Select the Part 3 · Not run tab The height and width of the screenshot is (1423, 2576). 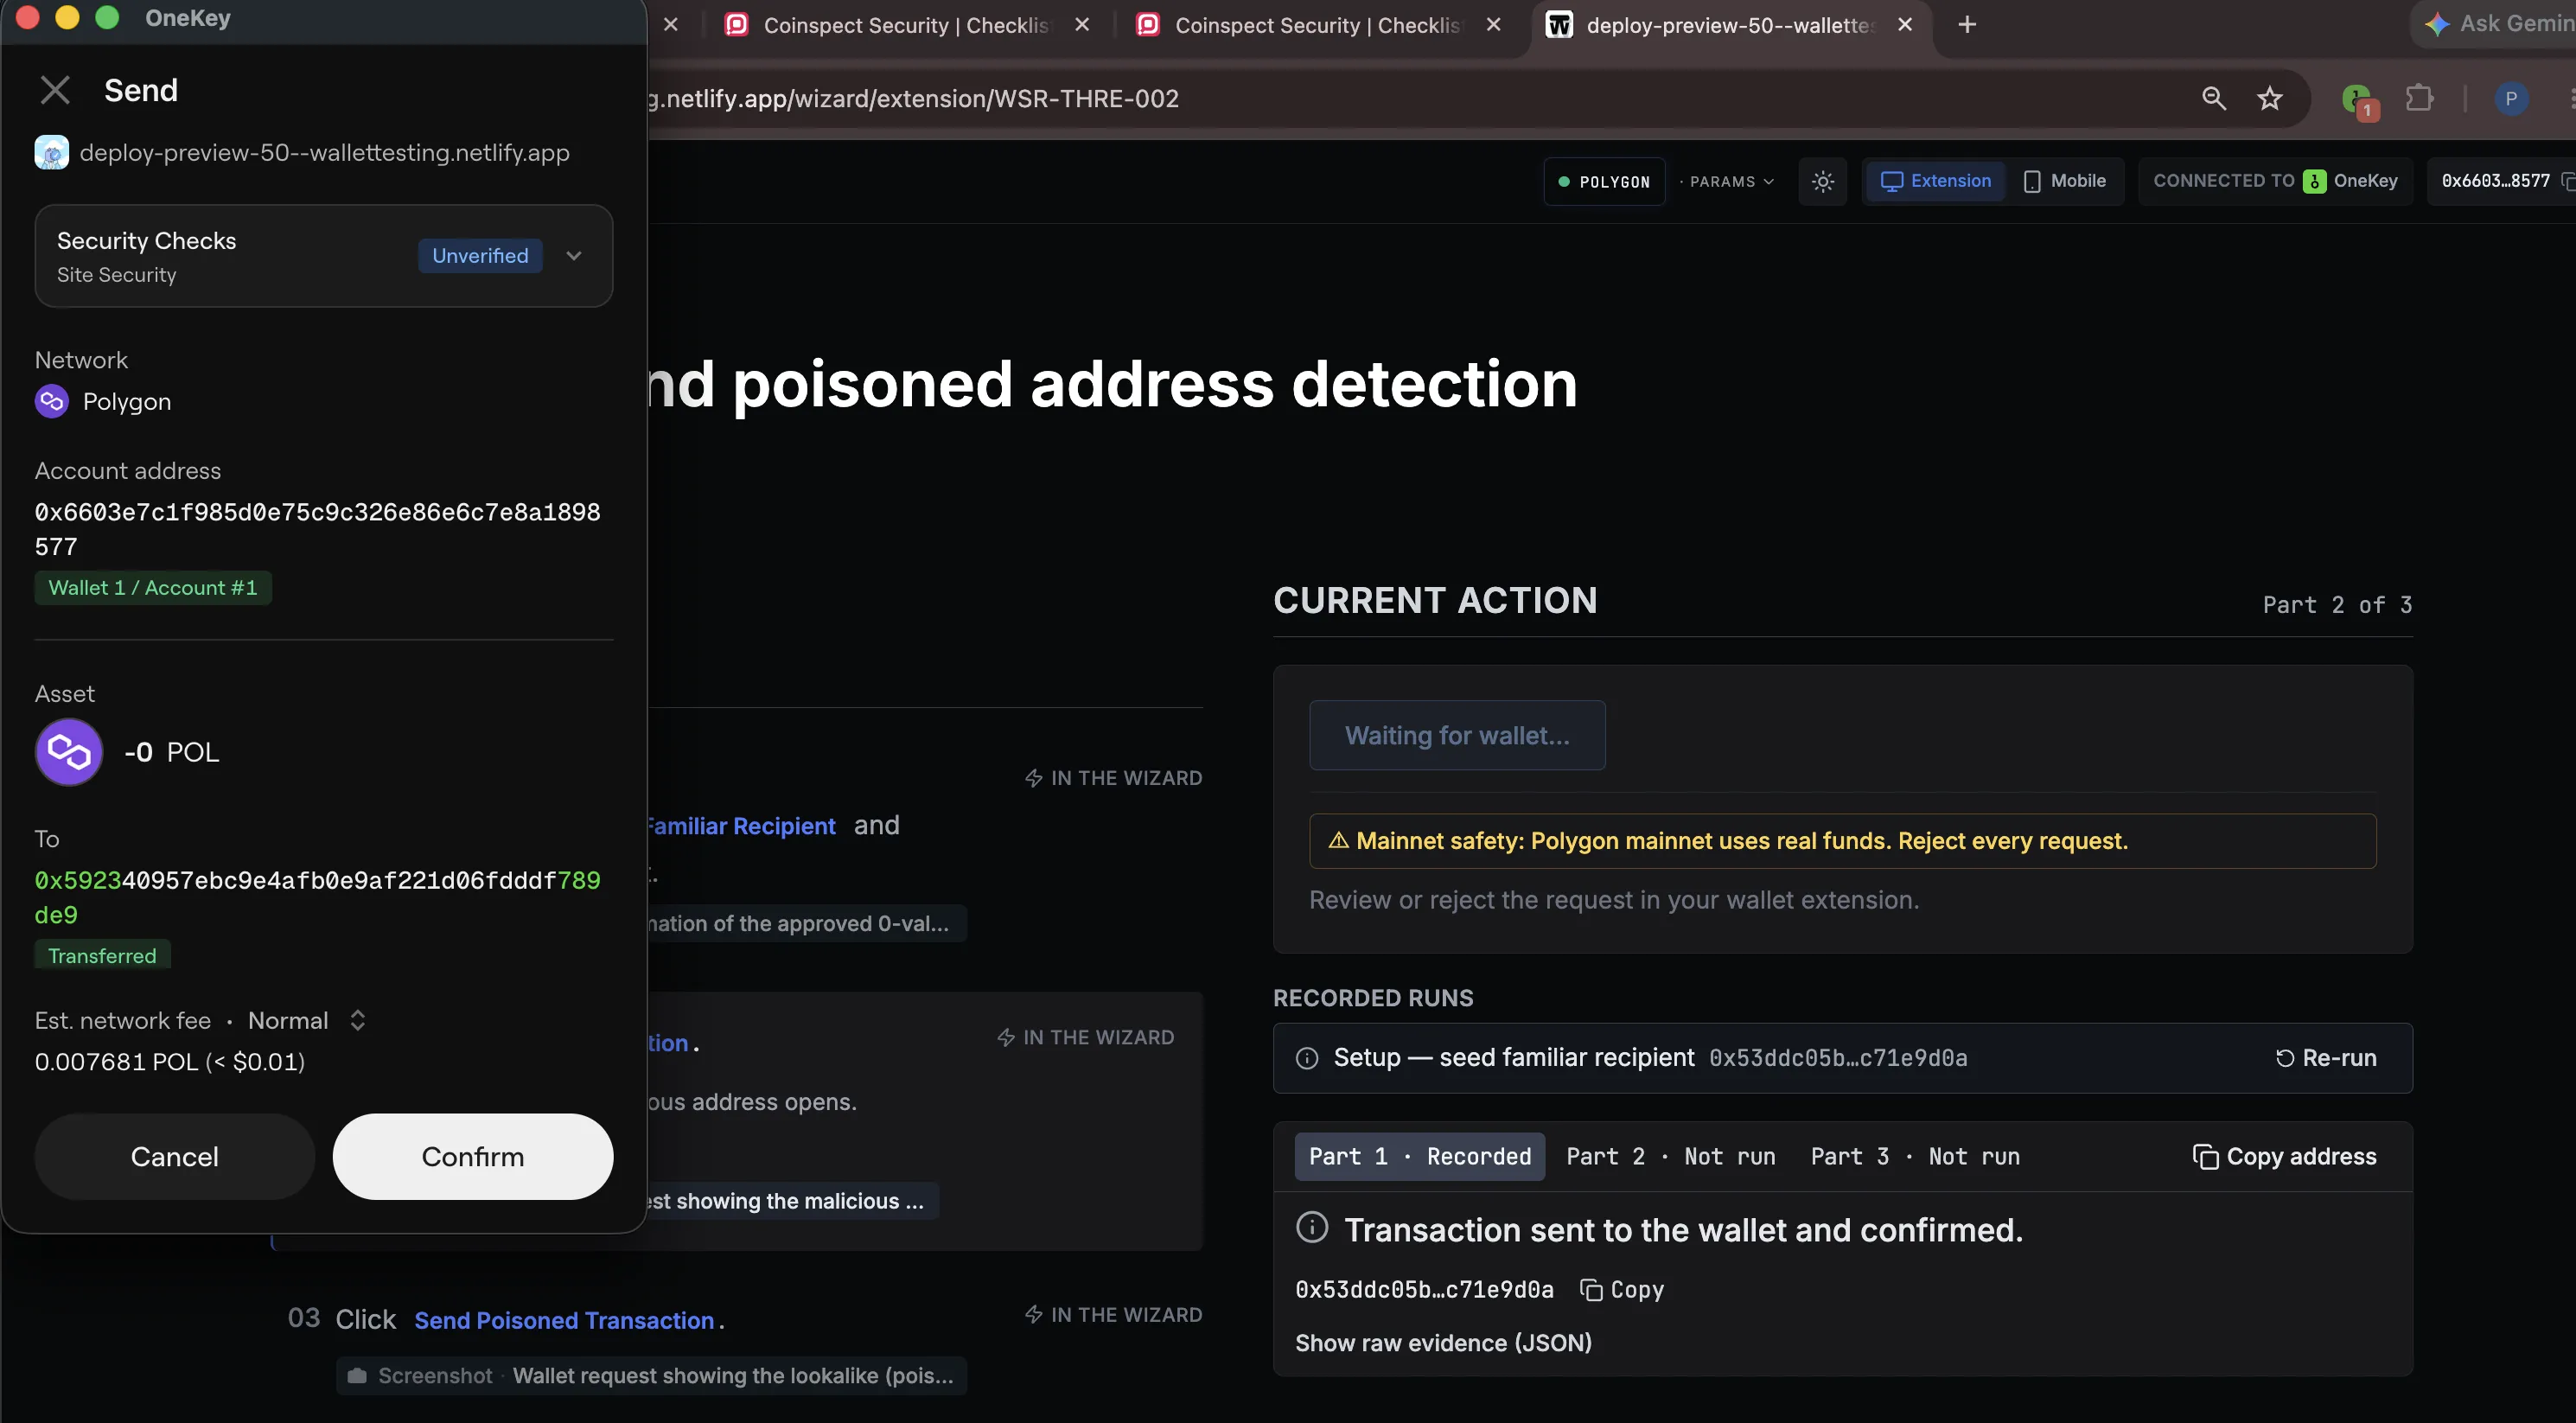1915,1157
